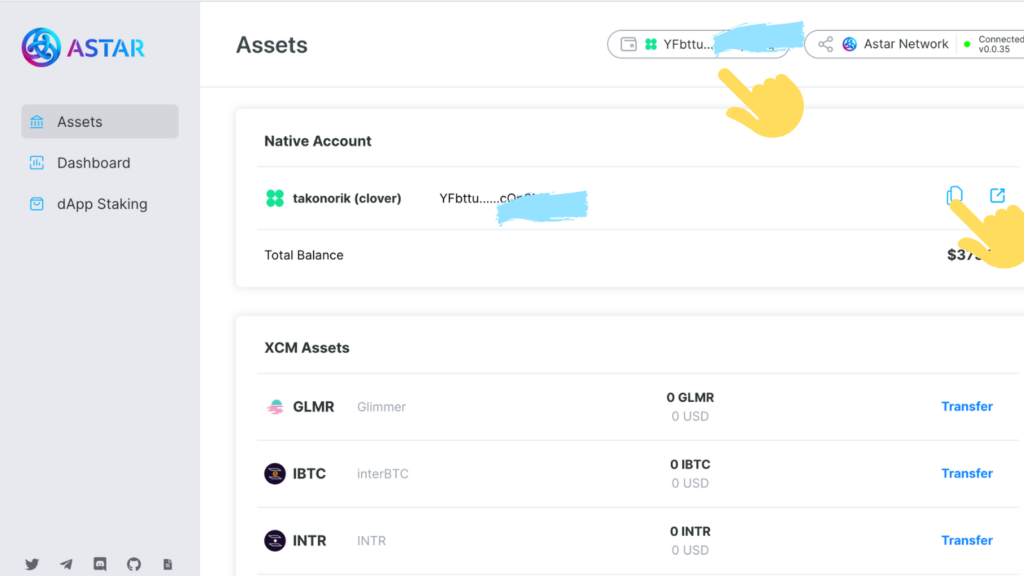Click the share nodes icon beside Astar Network
This screenshot has width=1024, height=576.
[x=825, y=44]
